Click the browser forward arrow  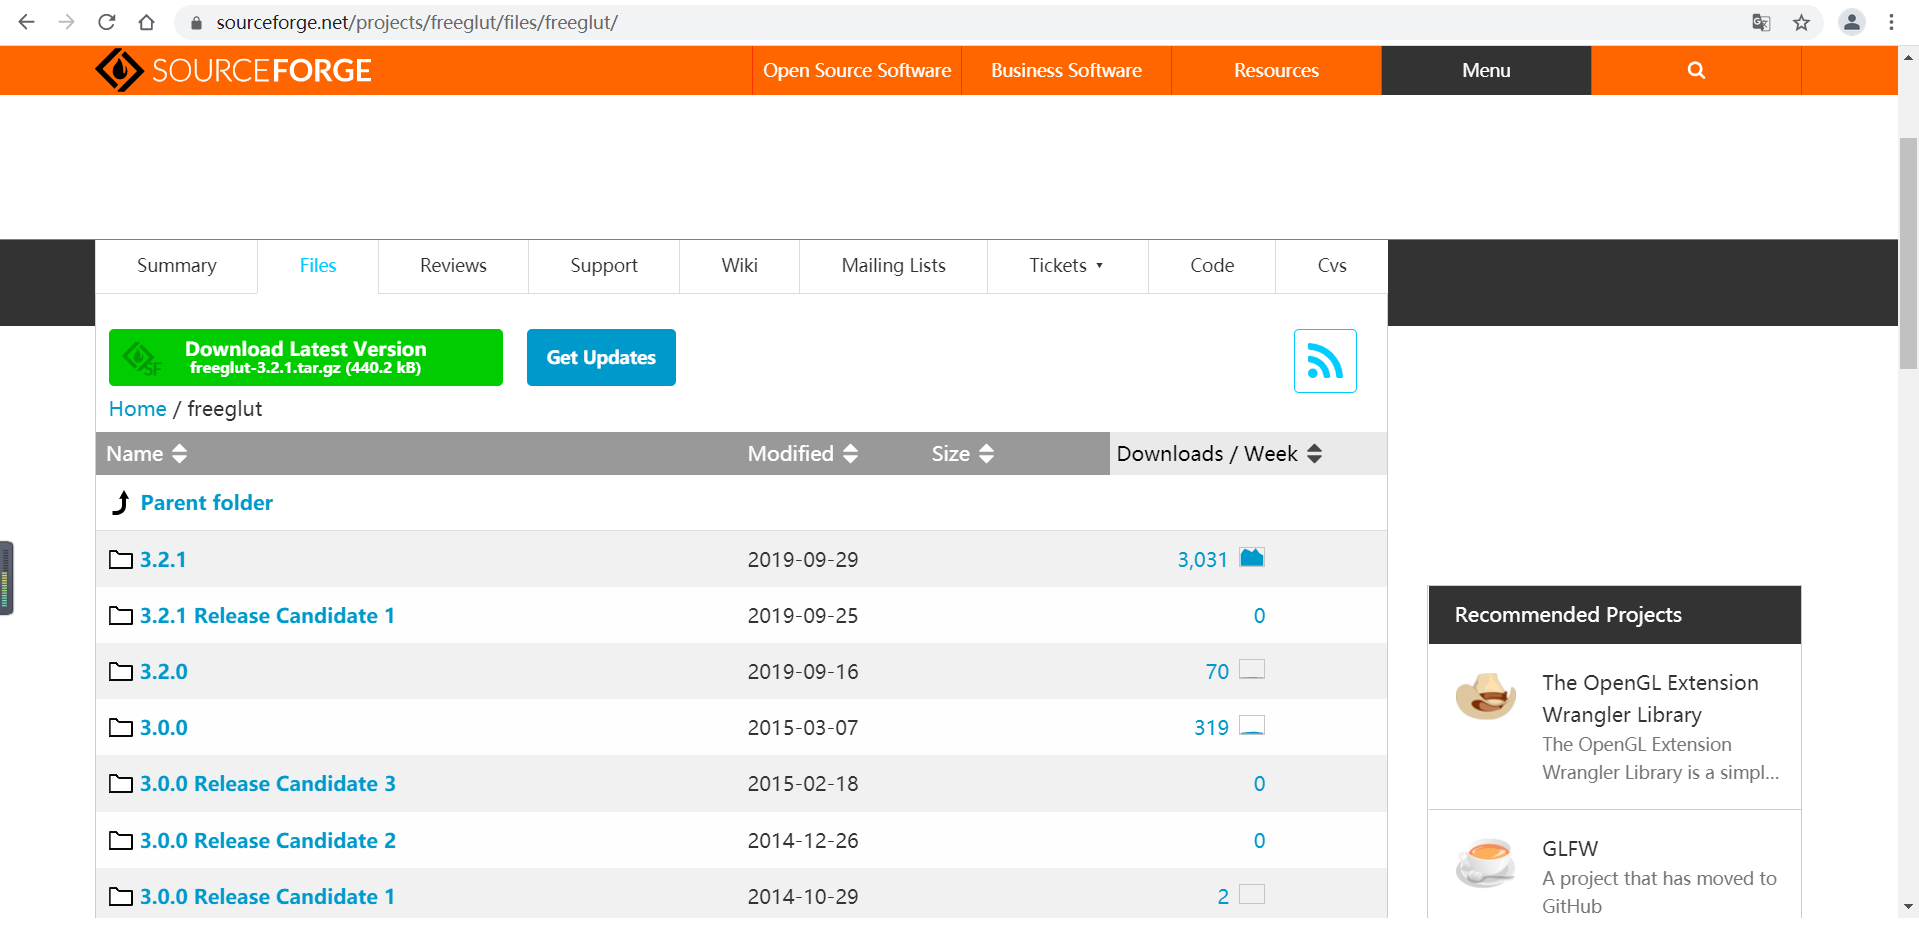coord(67,22)
